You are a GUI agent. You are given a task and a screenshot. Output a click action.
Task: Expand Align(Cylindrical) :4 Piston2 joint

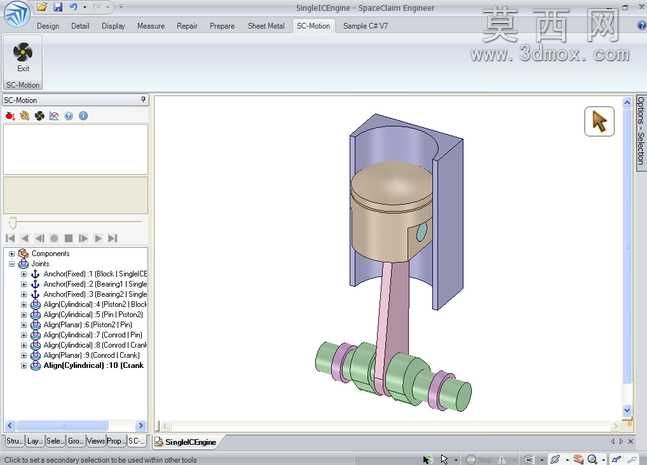click(x=24, y=304)
